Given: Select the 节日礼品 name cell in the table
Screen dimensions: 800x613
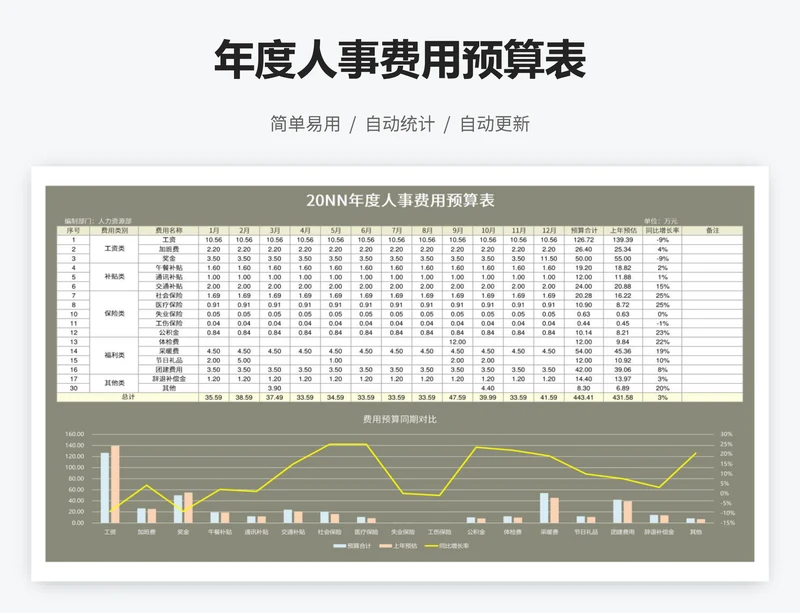Looking at the screenshot, I should click(169, 360).
